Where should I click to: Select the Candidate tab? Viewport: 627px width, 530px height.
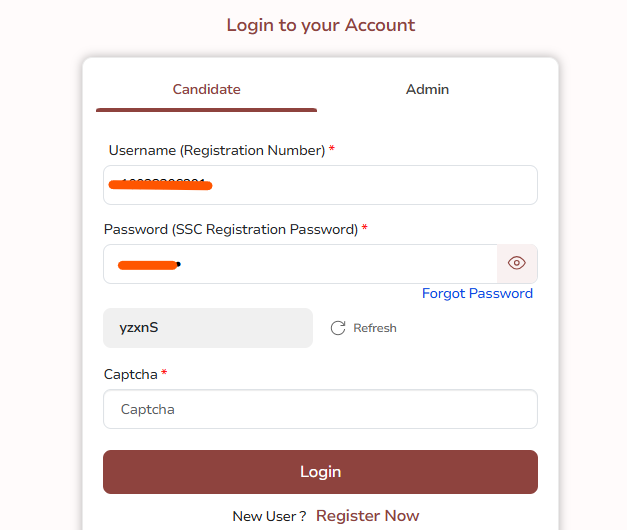(206, 89)
